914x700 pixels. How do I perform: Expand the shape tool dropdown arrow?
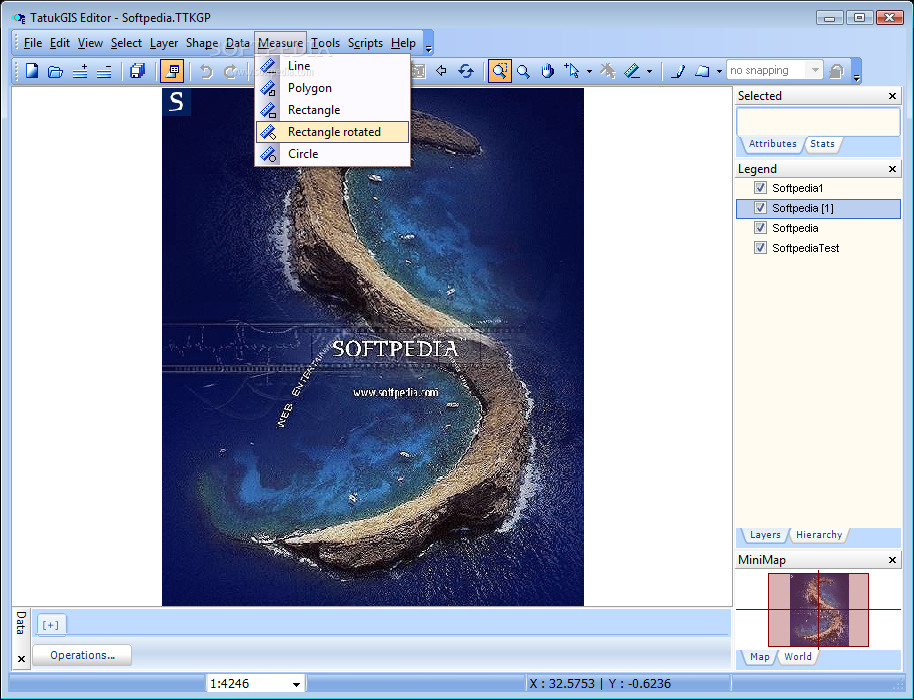click(x=720, y=72)
